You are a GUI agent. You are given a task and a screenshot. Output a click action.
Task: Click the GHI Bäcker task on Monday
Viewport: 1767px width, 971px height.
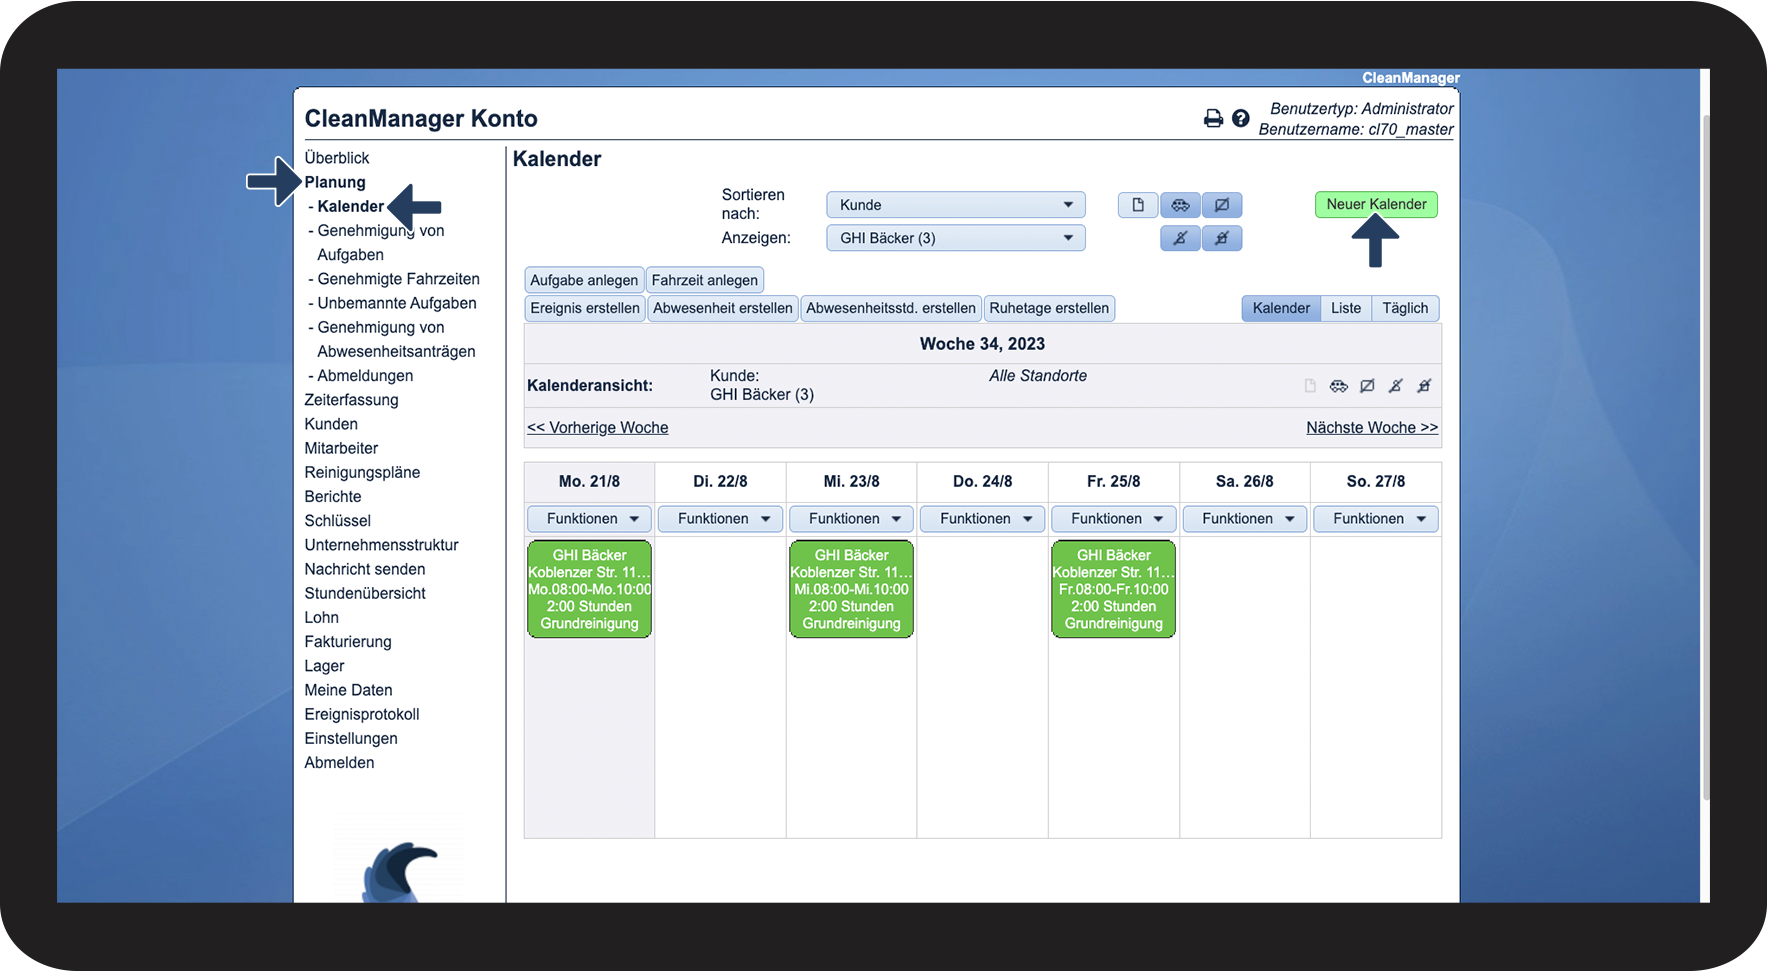[x=589, y=589]
